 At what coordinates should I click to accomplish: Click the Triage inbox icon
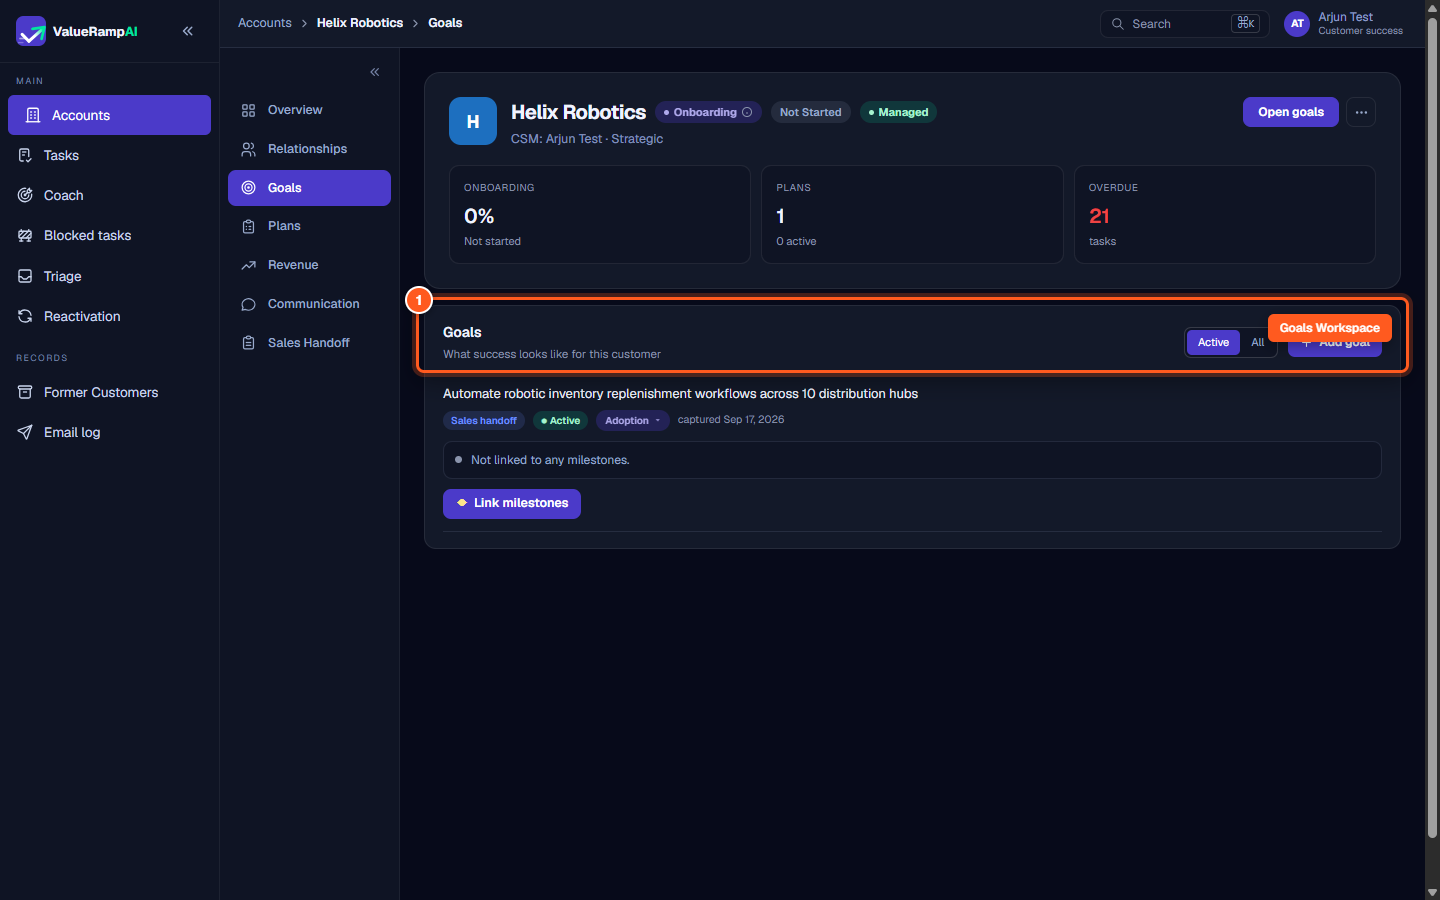[25, 276]
